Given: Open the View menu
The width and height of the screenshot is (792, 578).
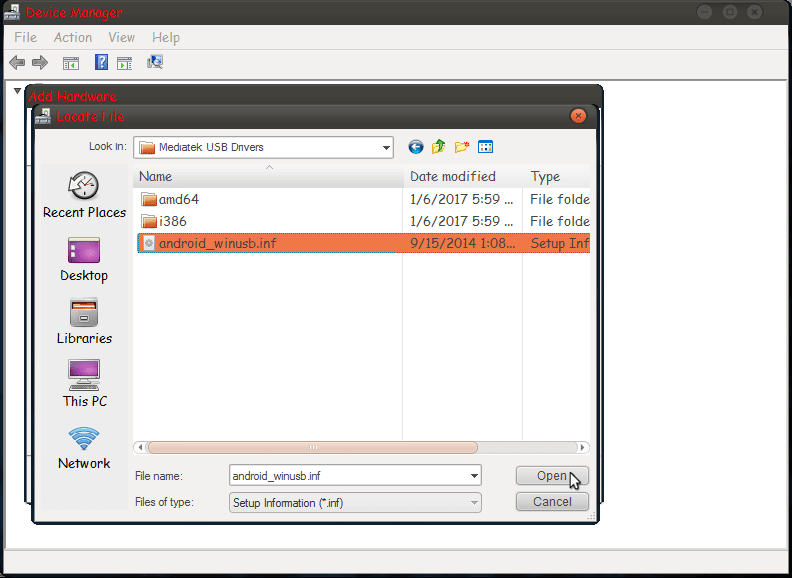Looking at the screenshot, I should pos(121,37).
